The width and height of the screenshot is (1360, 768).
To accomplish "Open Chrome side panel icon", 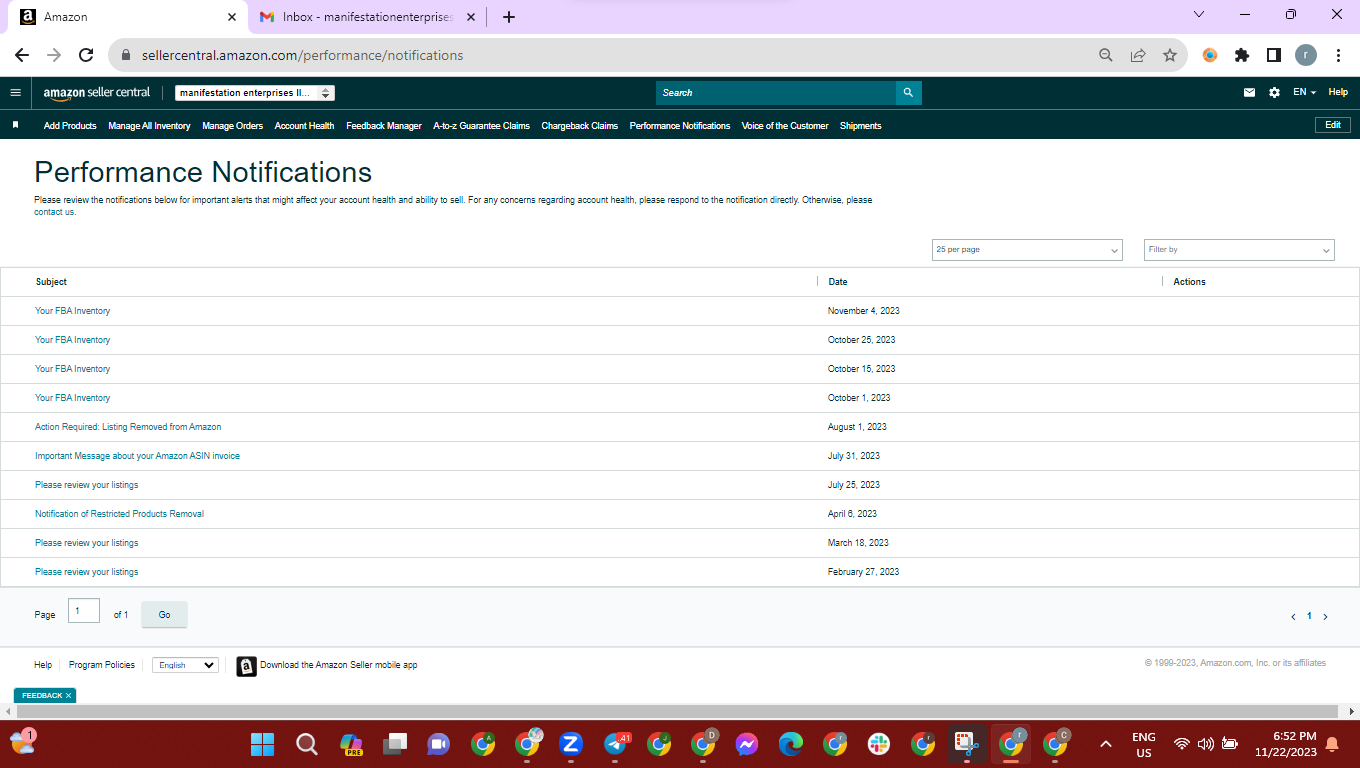I will pos(1274,55).
